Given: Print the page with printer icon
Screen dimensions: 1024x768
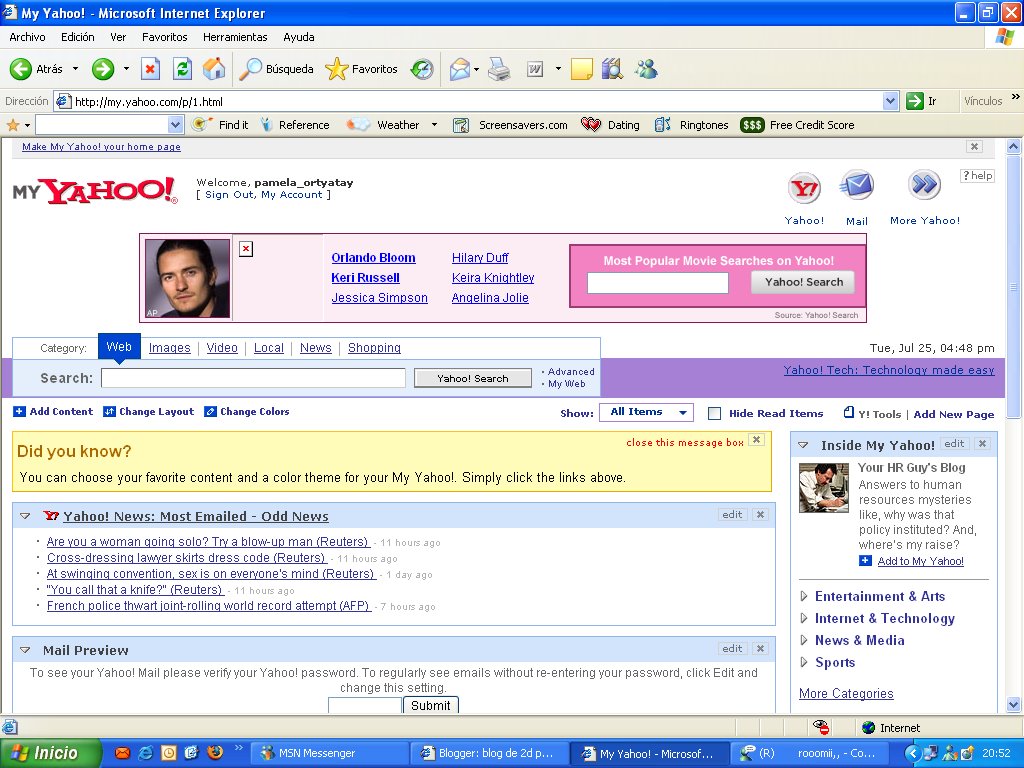Looking at the screenshot, I should click(499, 69).
